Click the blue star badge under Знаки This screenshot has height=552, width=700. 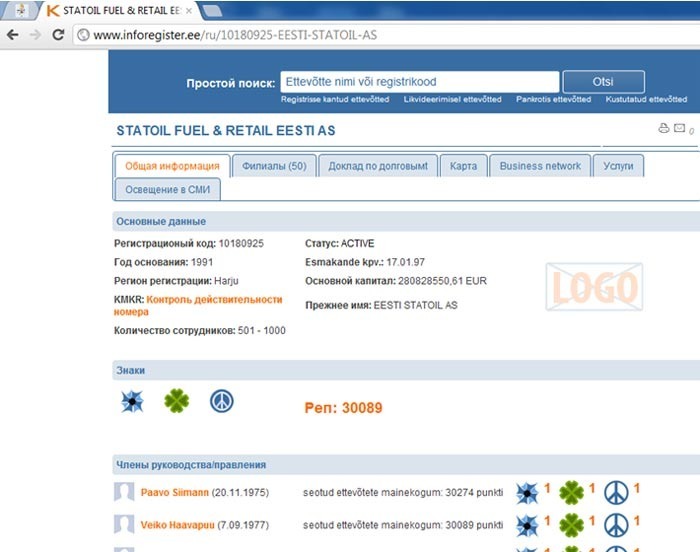(132, 401)
